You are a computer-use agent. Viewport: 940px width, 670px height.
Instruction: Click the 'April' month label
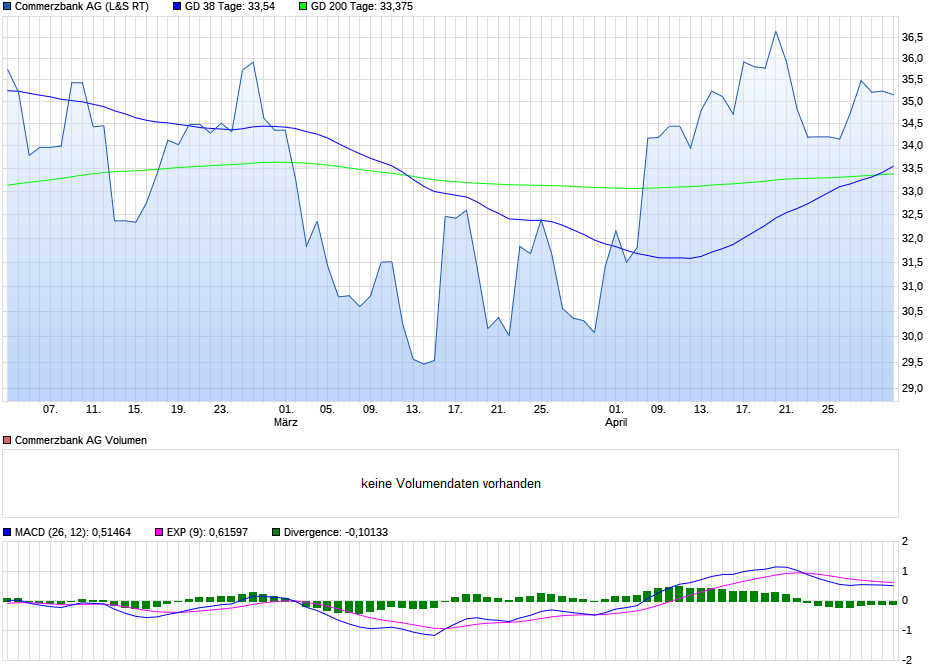point(616,422)
